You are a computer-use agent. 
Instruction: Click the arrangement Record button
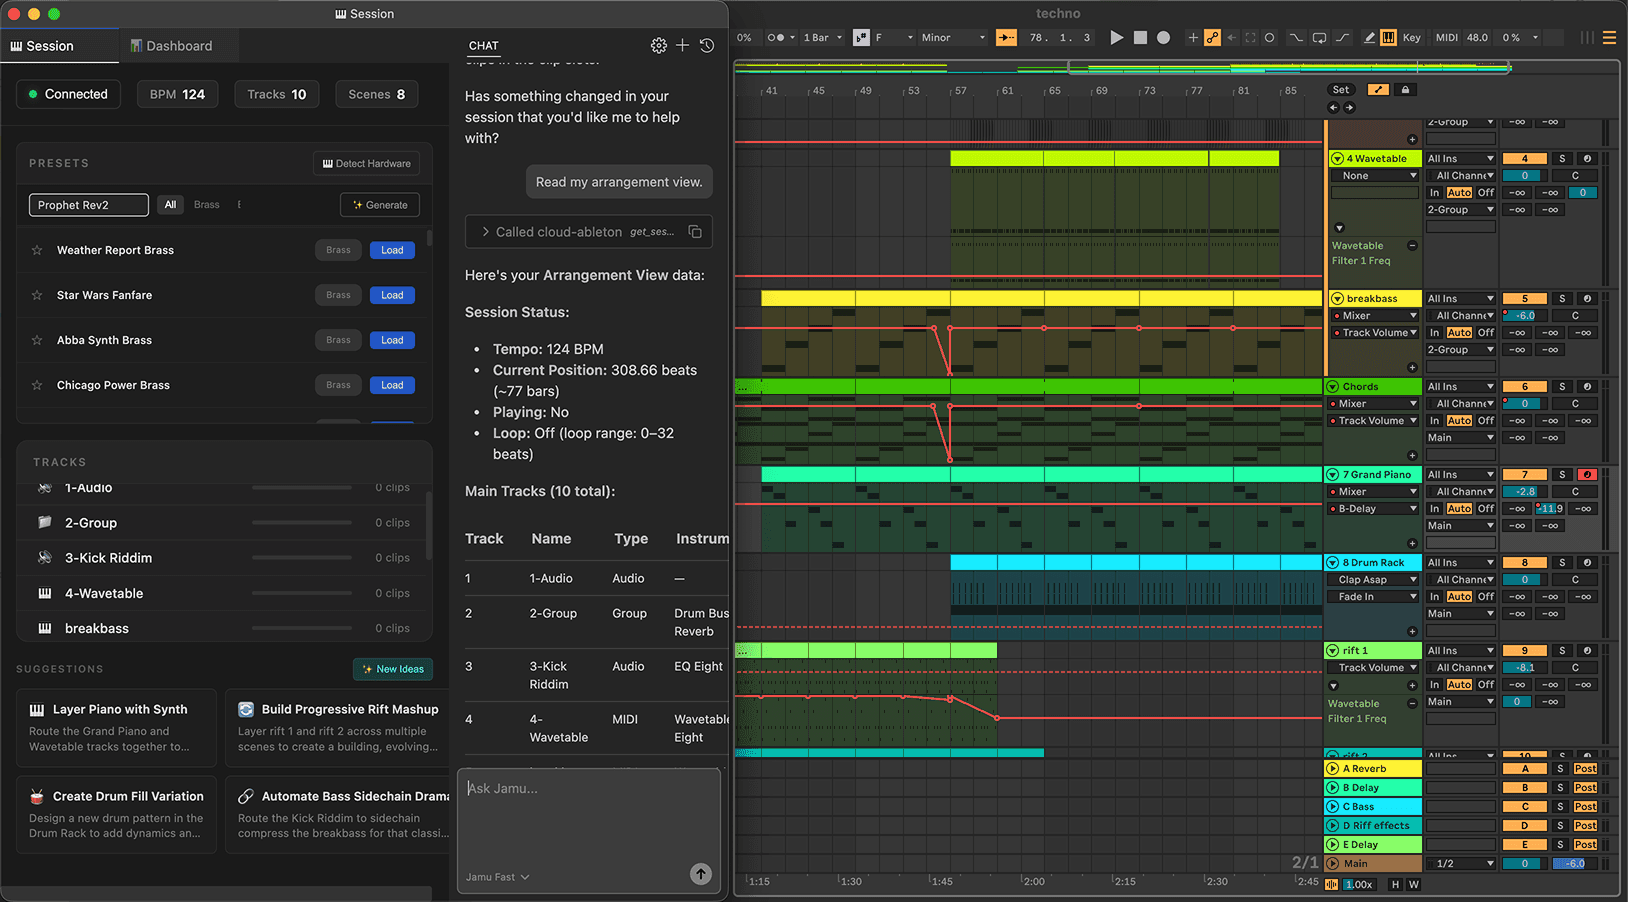click(1163, 38)
